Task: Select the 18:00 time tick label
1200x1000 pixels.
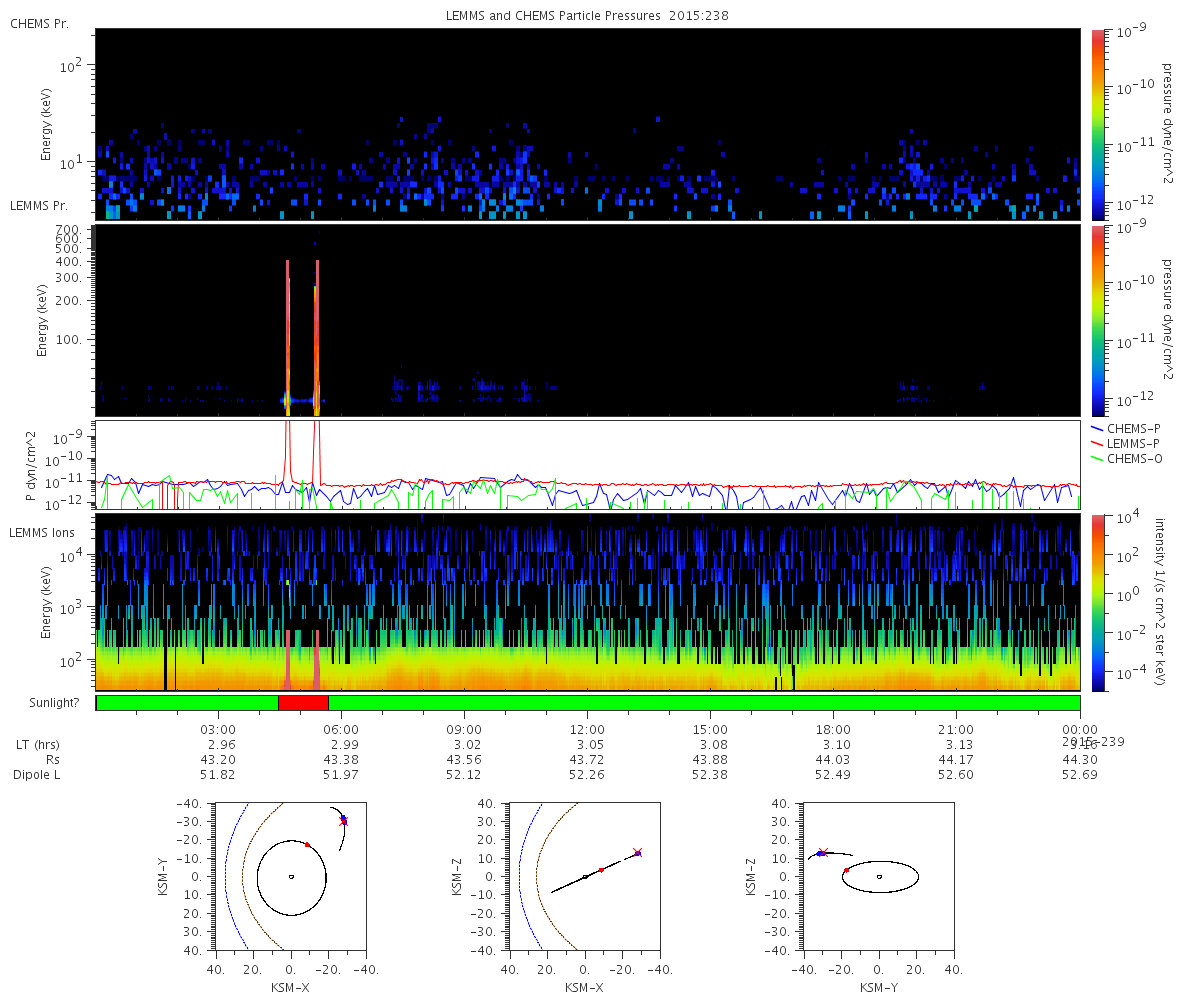Action: pyautogui.click(x=833, y=729)
